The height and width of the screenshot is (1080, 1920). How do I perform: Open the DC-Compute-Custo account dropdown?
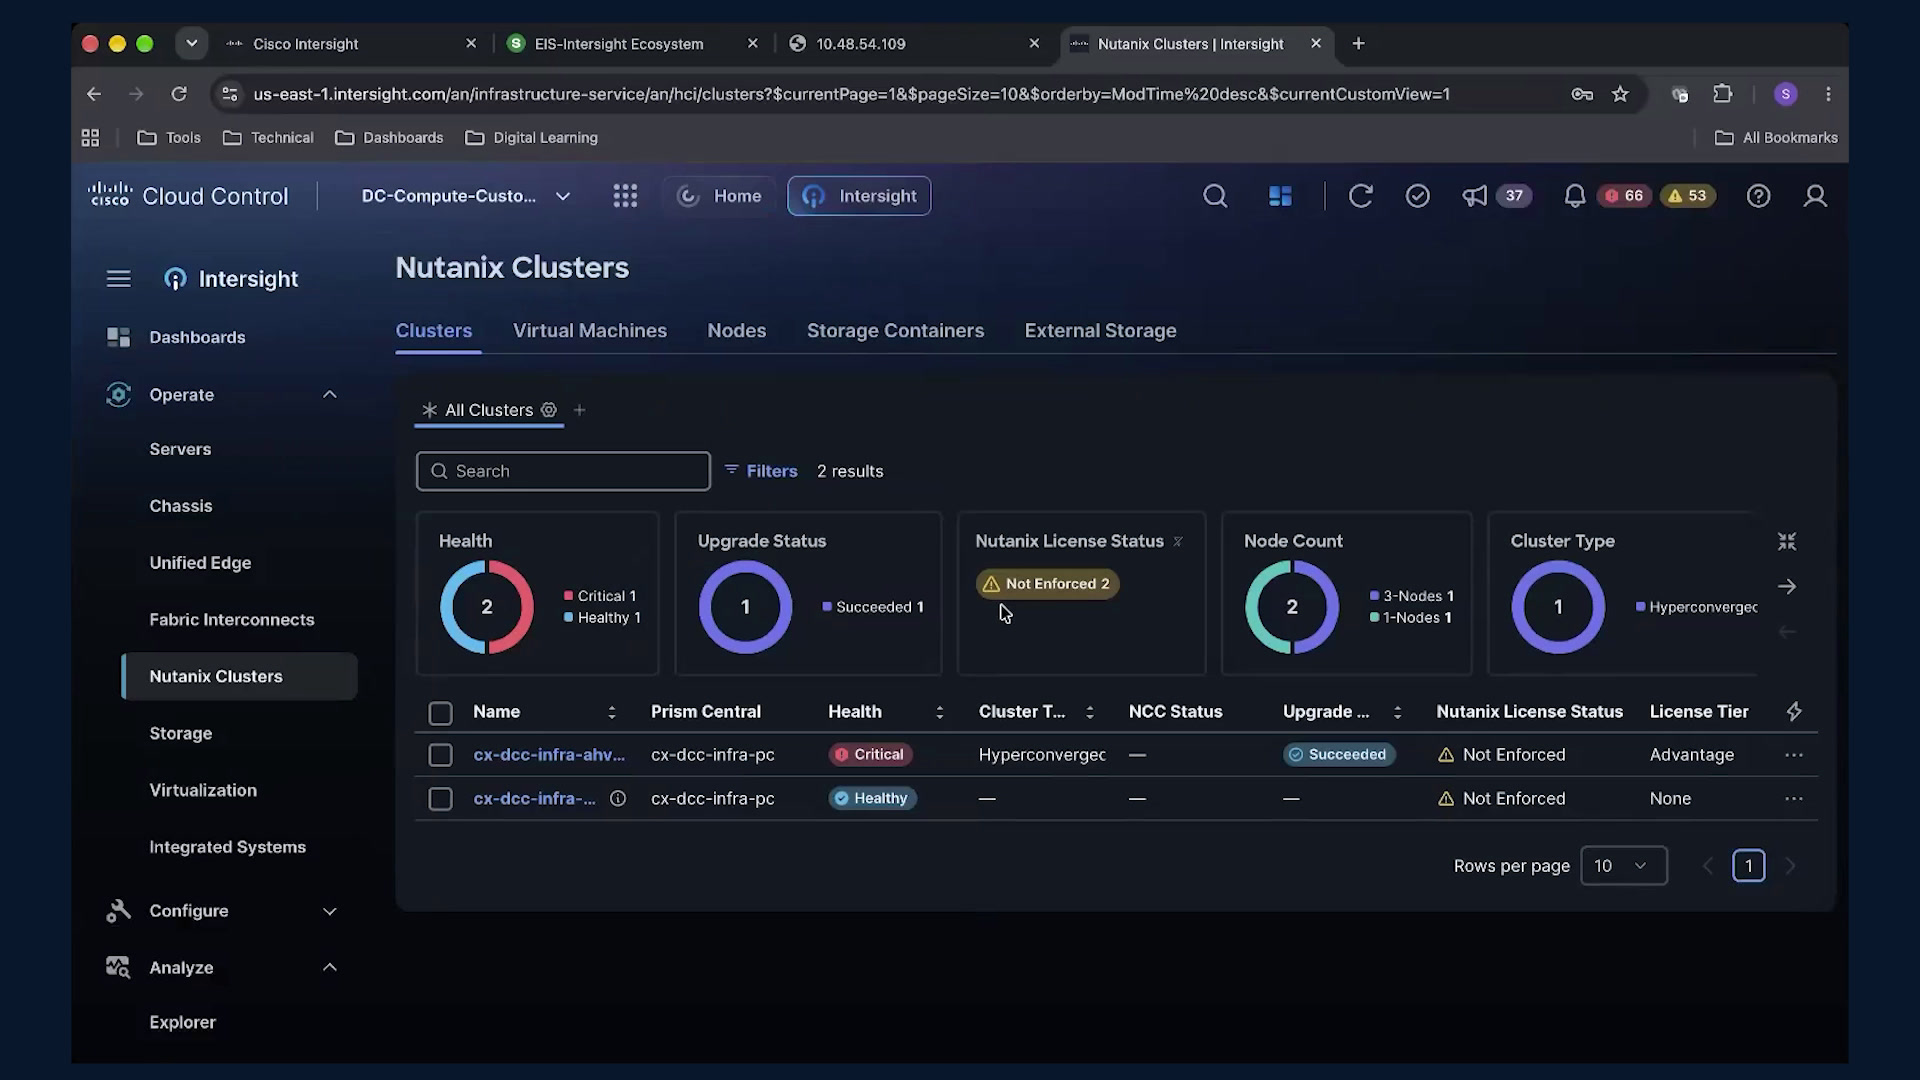[x=466, y=196]
